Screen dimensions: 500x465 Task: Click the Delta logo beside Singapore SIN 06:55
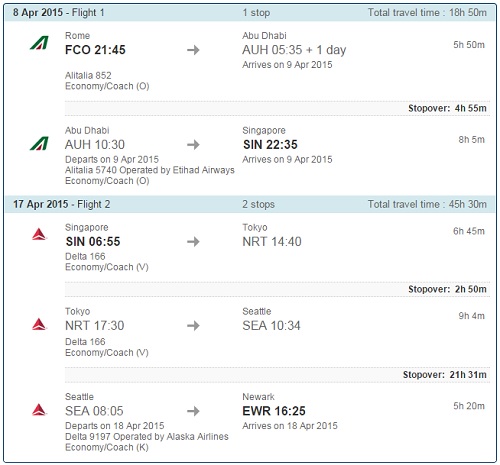[x=39, y=234]
